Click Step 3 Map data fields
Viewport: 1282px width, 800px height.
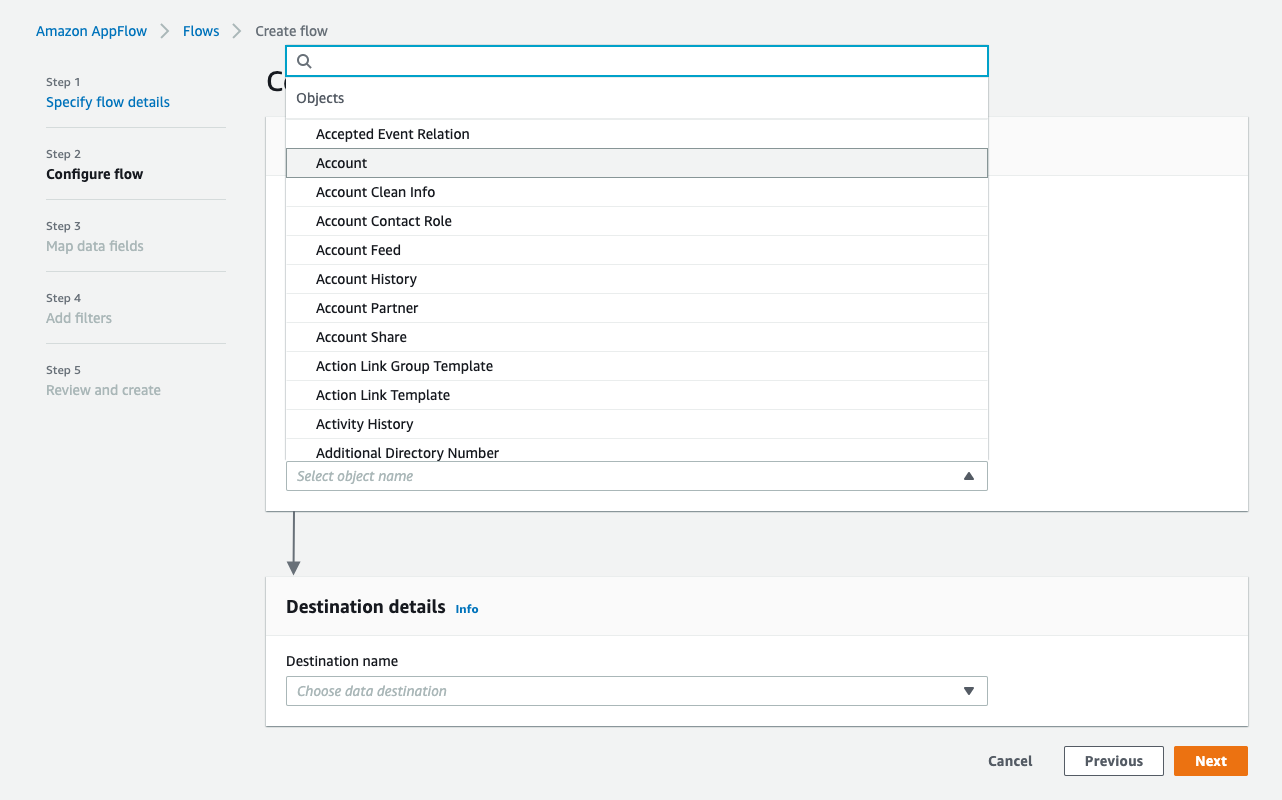pos(94,246)
